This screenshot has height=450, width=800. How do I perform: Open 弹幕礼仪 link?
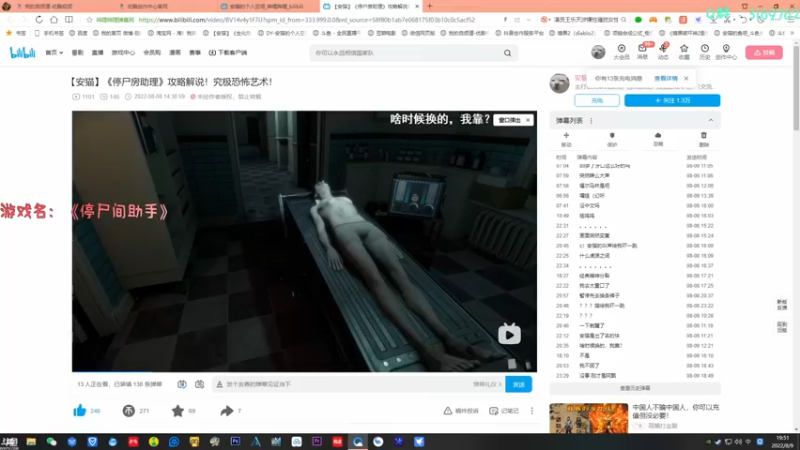487,384
